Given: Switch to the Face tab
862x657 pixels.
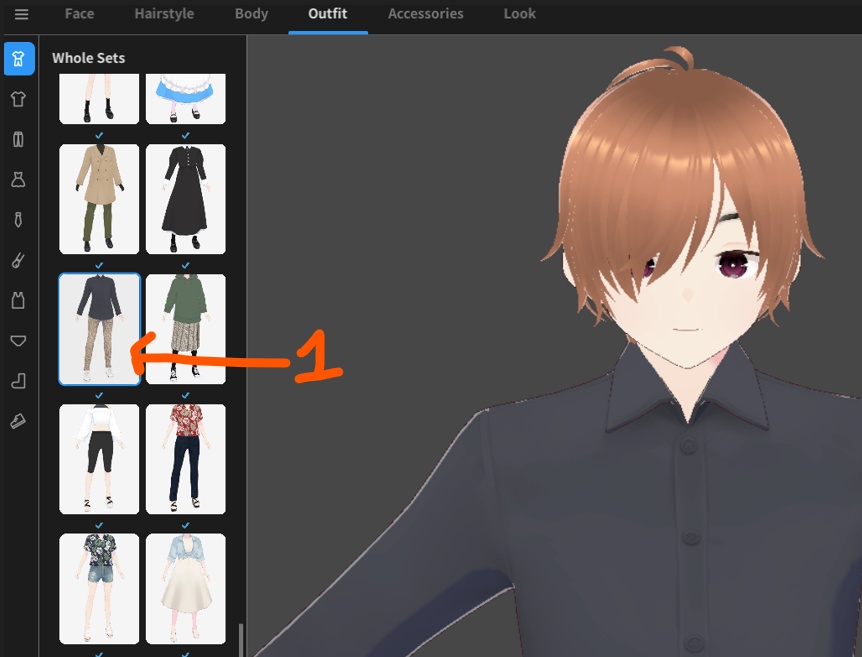Looking at the screenshot, I should coord(79,14).
